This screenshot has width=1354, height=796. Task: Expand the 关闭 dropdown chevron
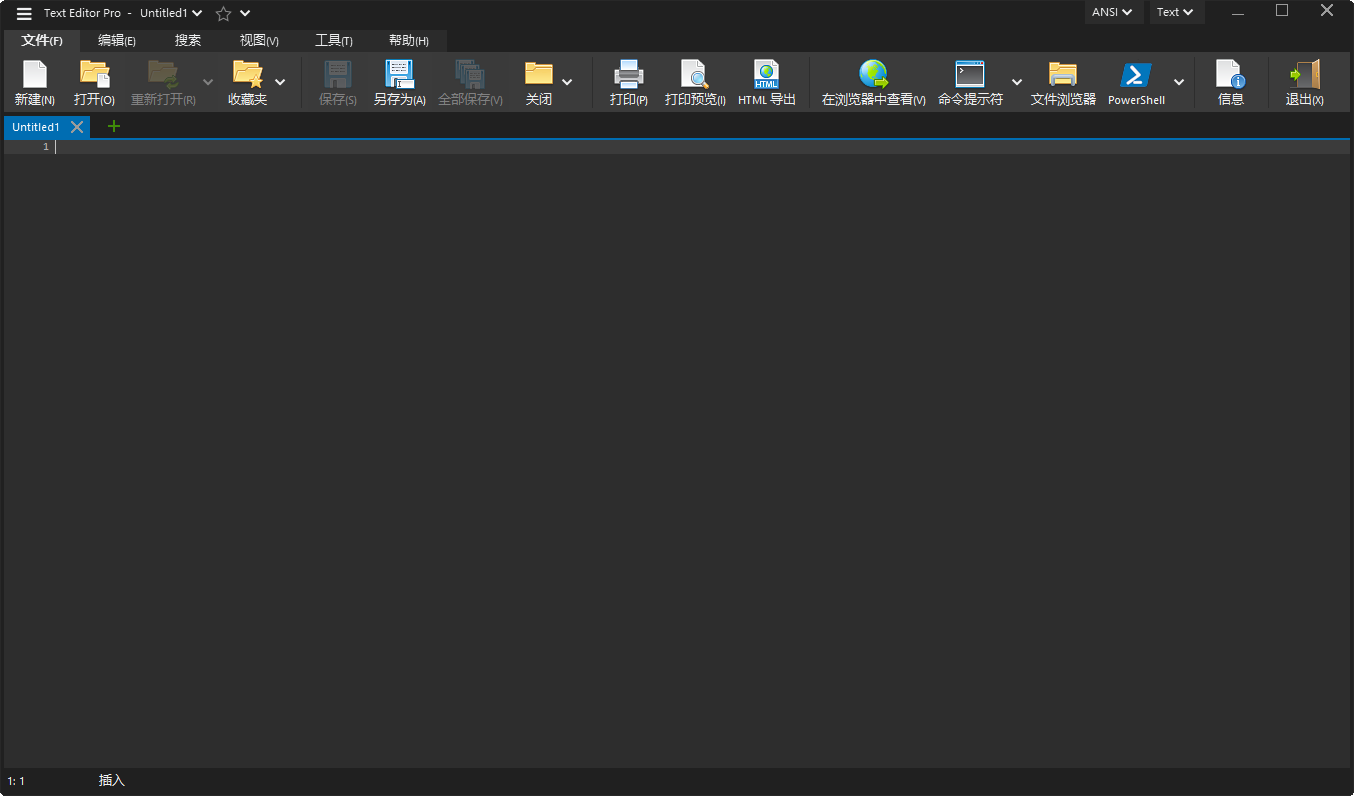tap(567, 84)
